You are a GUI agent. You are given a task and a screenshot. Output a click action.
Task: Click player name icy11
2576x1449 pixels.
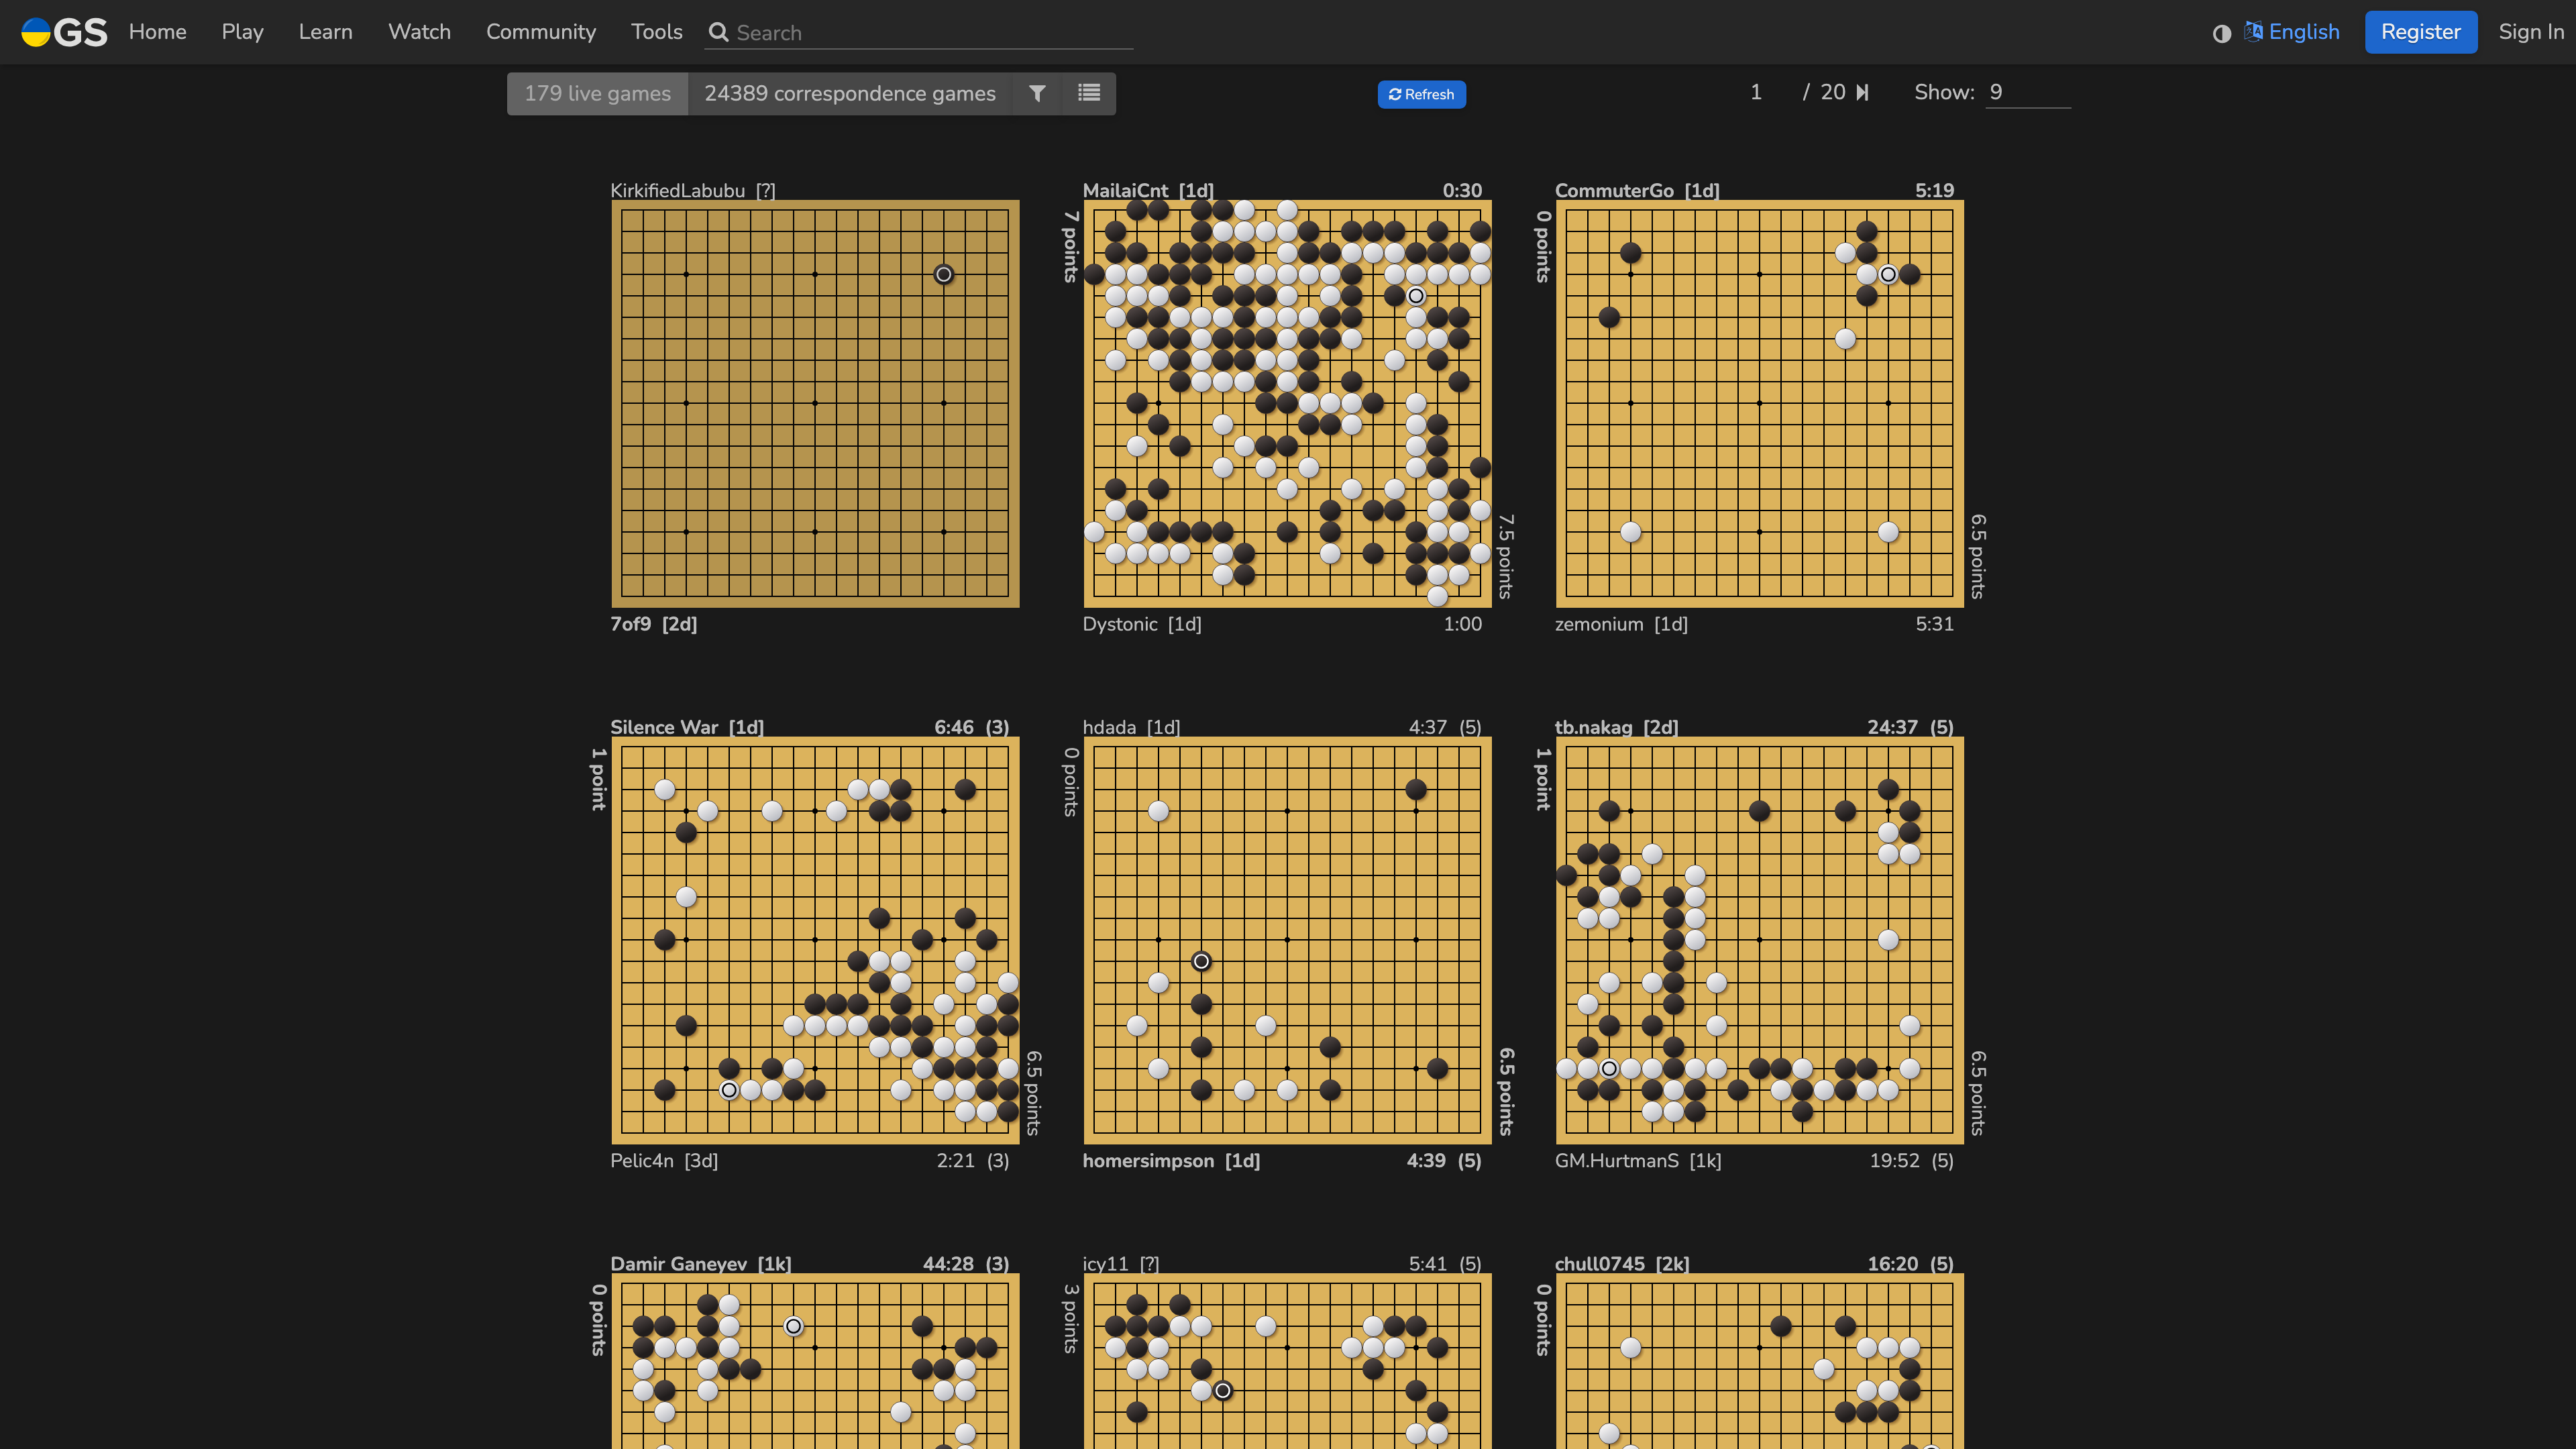point(1105,1264)
